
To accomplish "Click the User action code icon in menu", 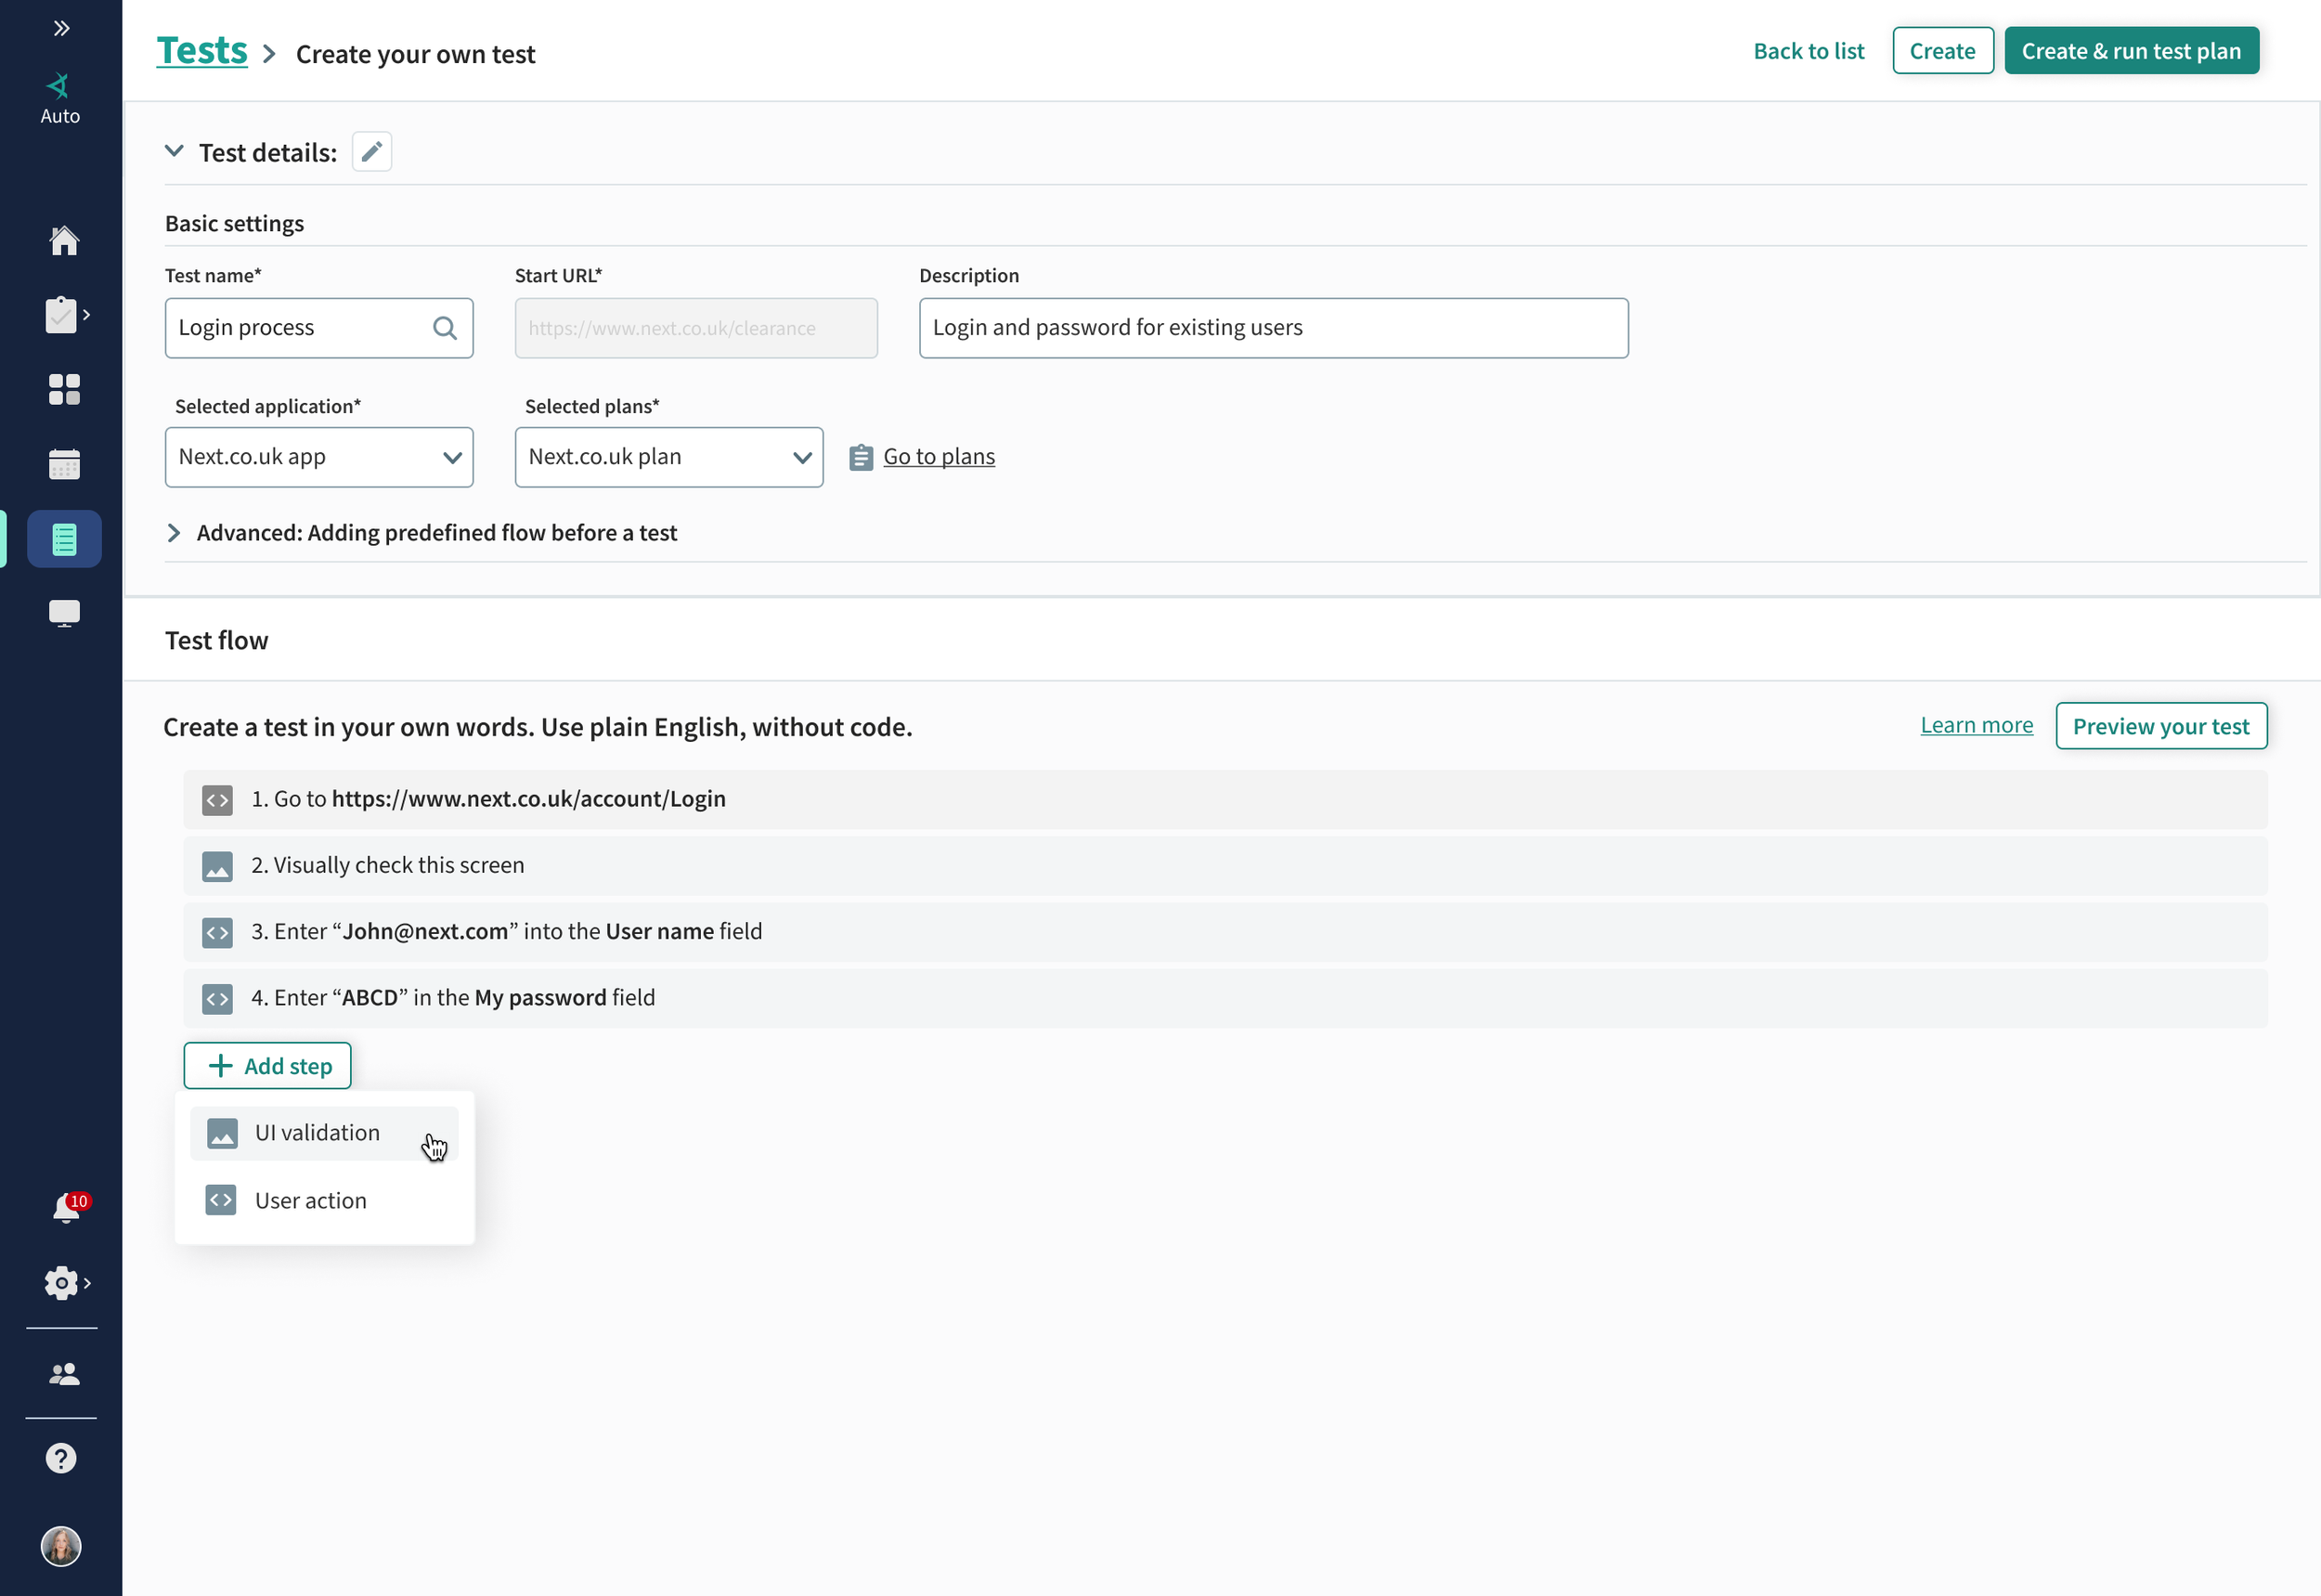I will point(221,1200).
